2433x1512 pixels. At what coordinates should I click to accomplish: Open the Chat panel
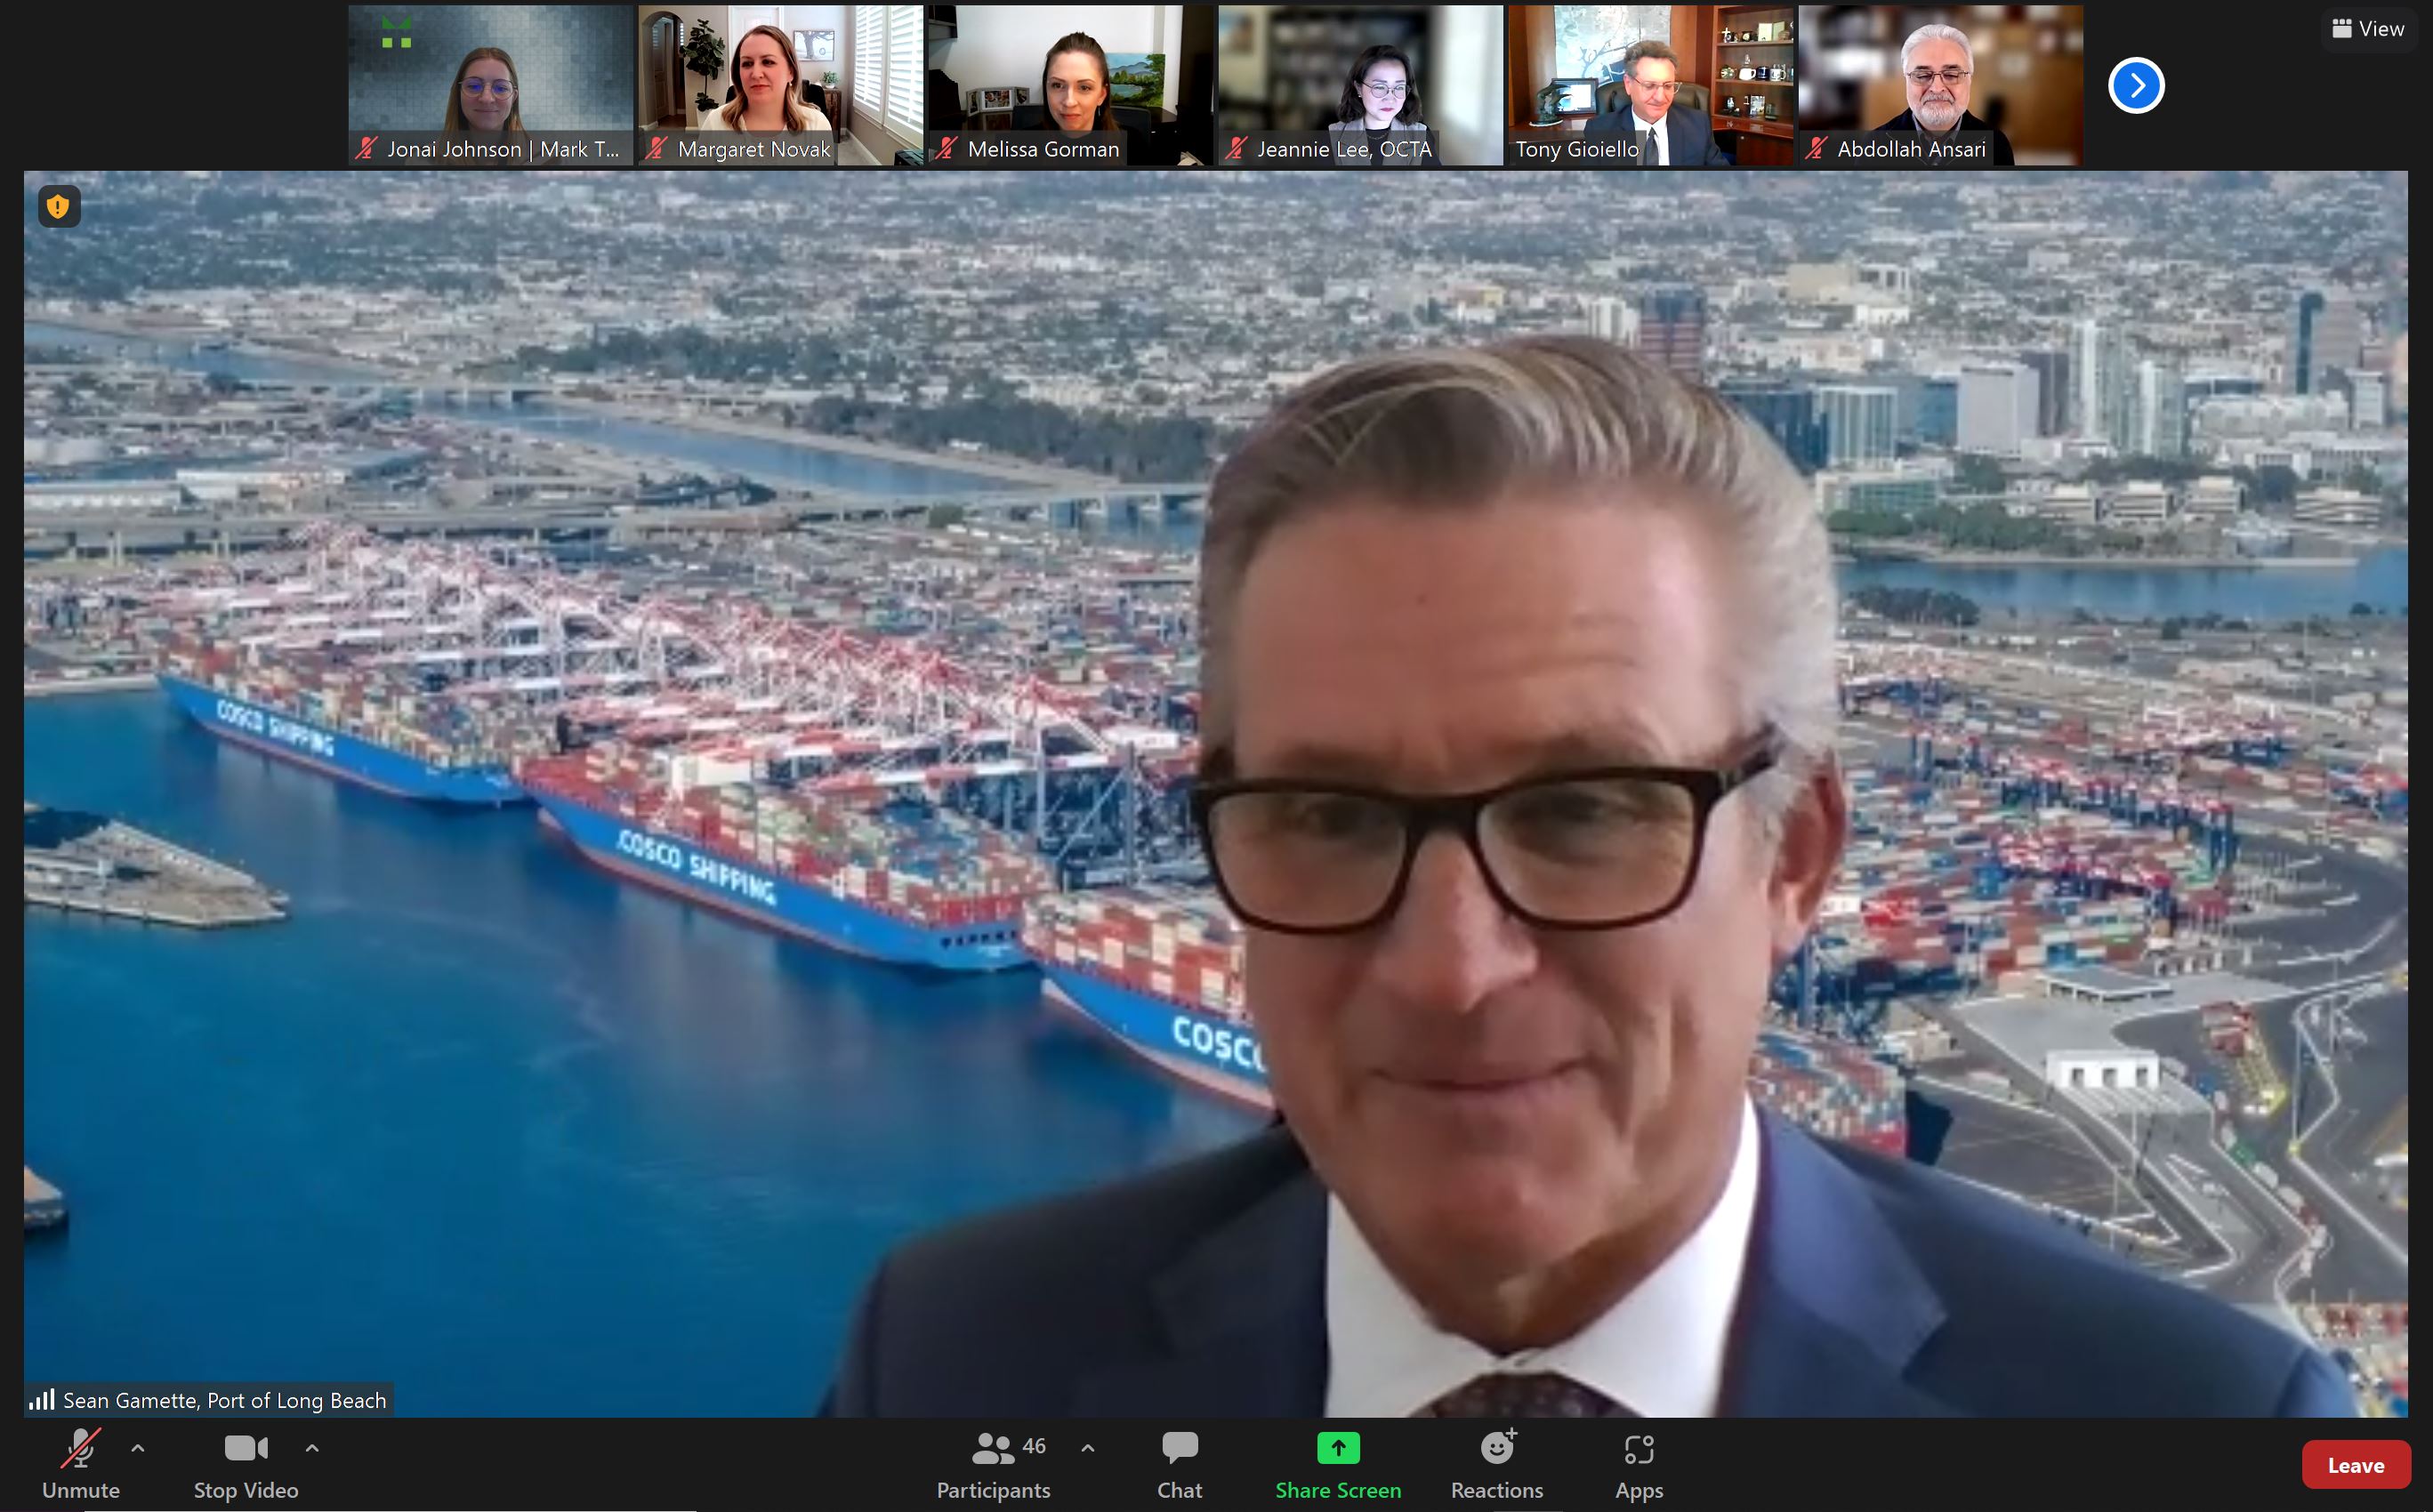1180,1464
